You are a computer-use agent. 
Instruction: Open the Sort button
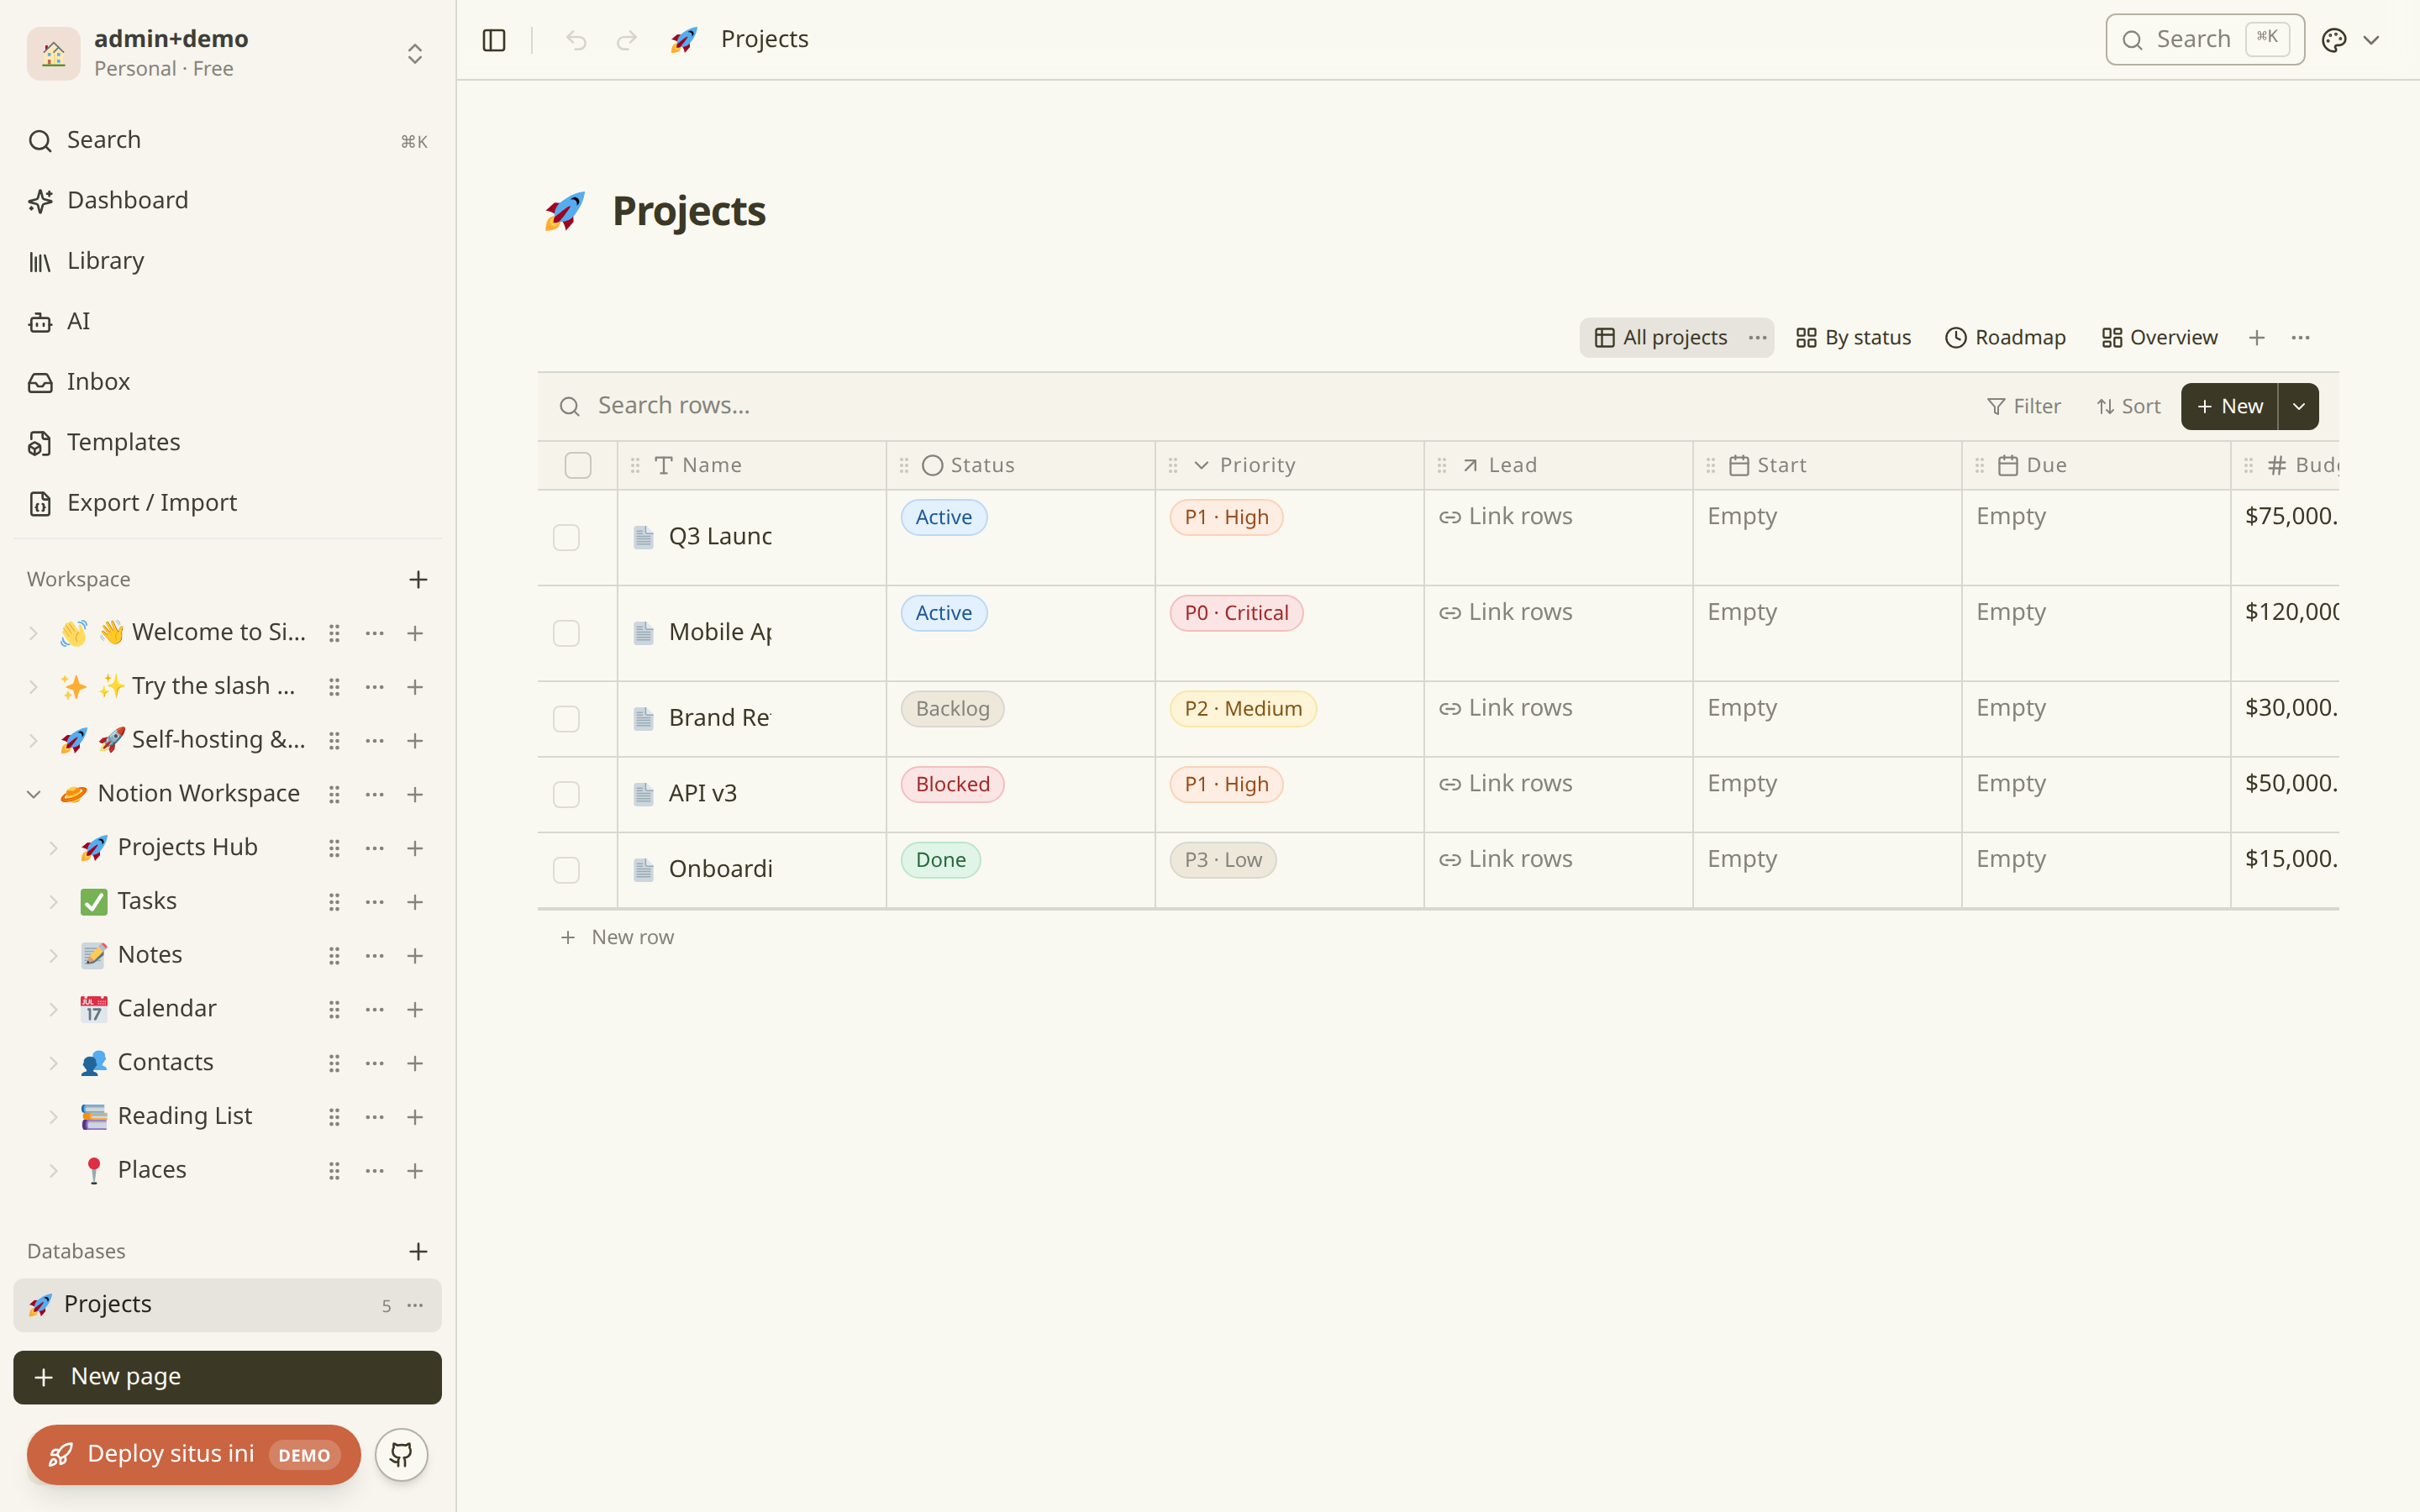(x=2128, y=407)
